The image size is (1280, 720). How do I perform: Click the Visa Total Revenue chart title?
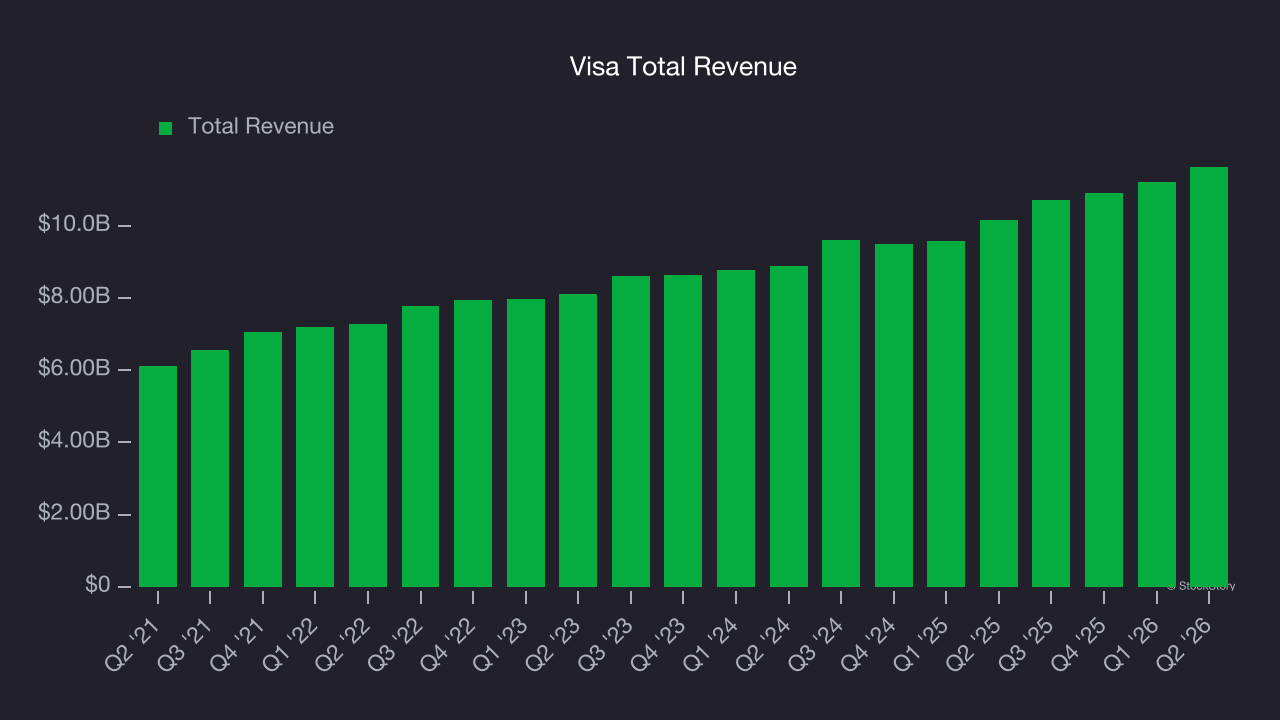click(x=683, y=67)
